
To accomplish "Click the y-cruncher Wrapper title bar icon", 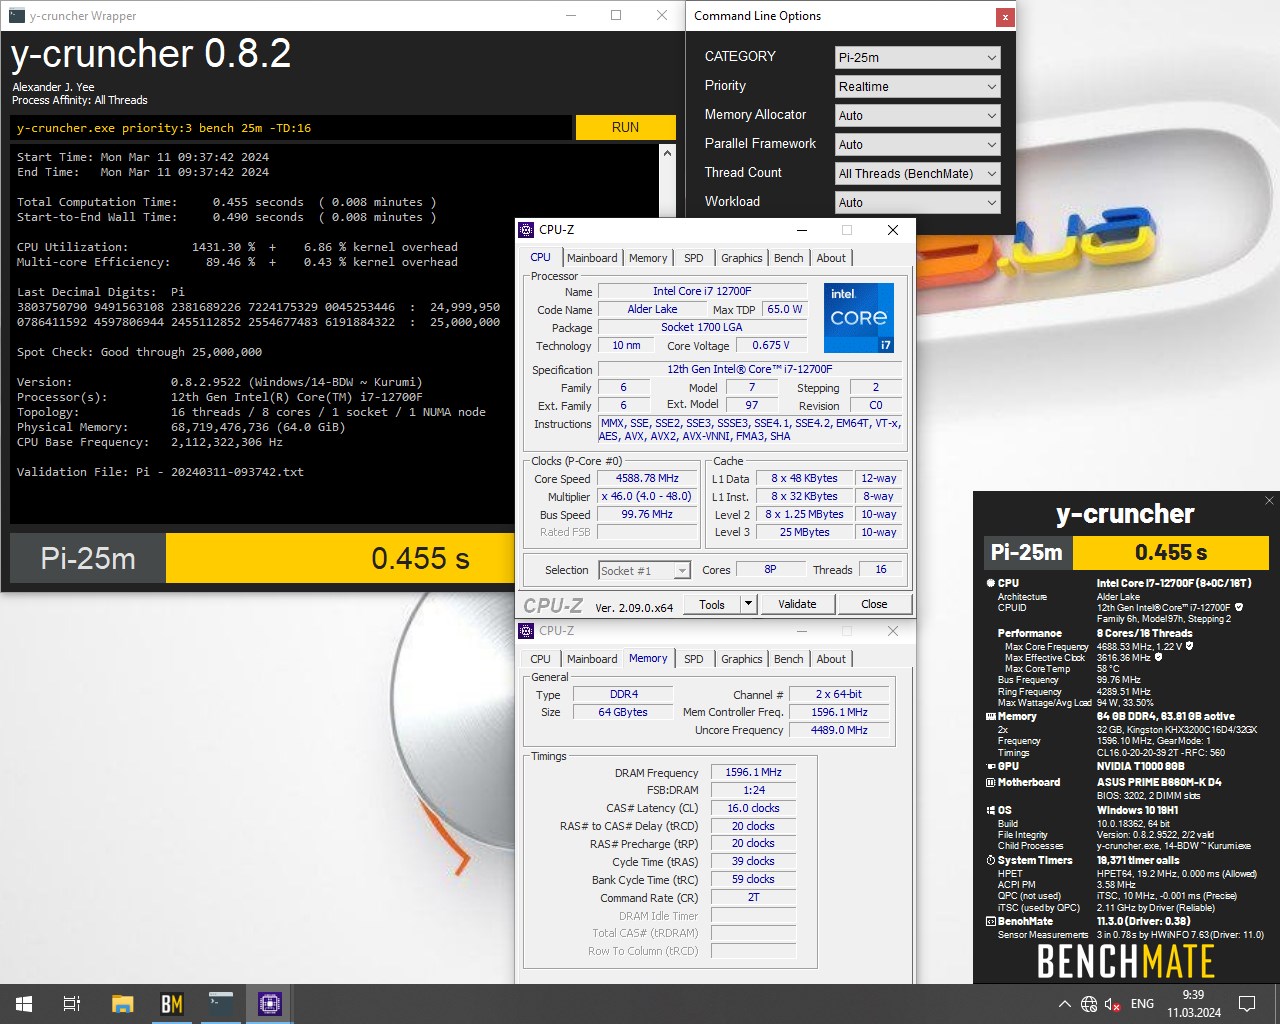I will pyautogui.click(x=16, y=16).
